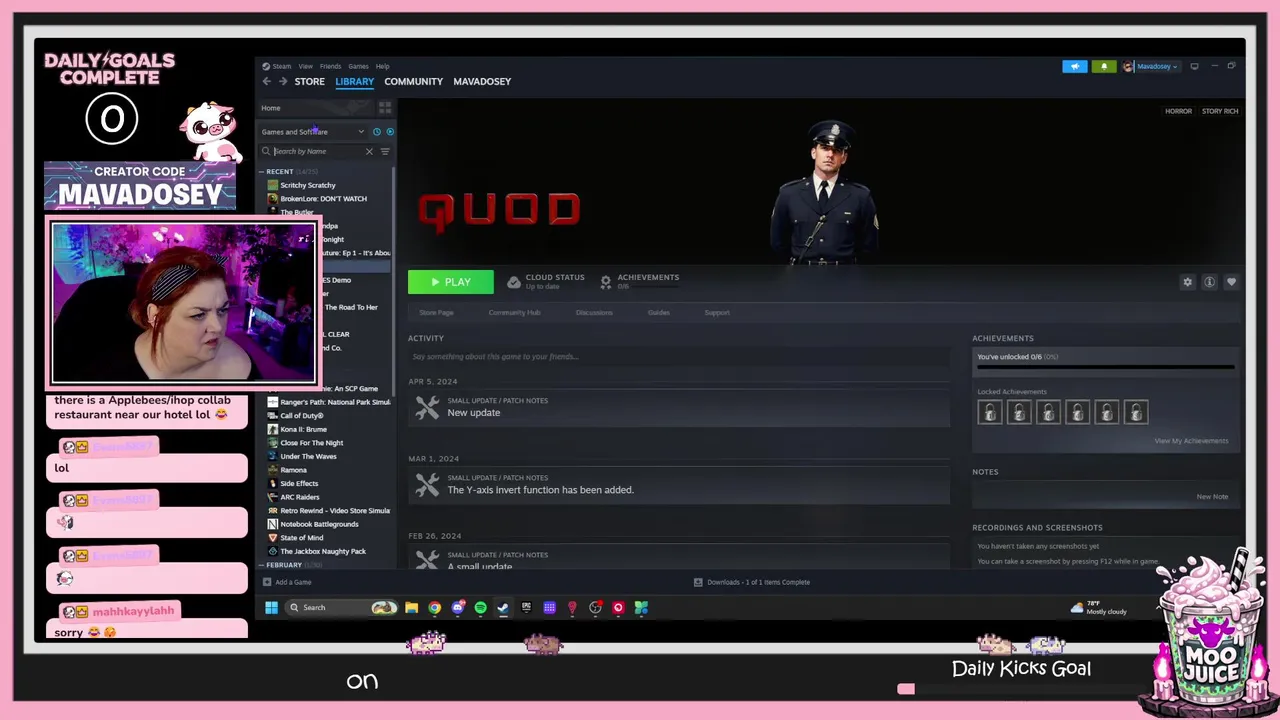Click the Downloads status icon
This screenshot has width=1280, height=720.
pos(698,582)
